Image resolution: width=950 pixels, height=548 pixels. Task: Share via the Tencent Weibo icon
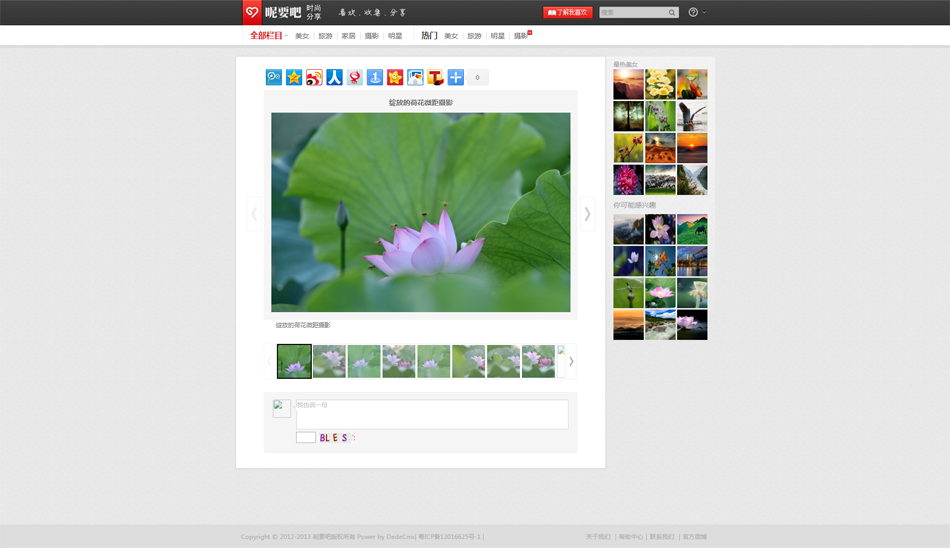(274, 77)
